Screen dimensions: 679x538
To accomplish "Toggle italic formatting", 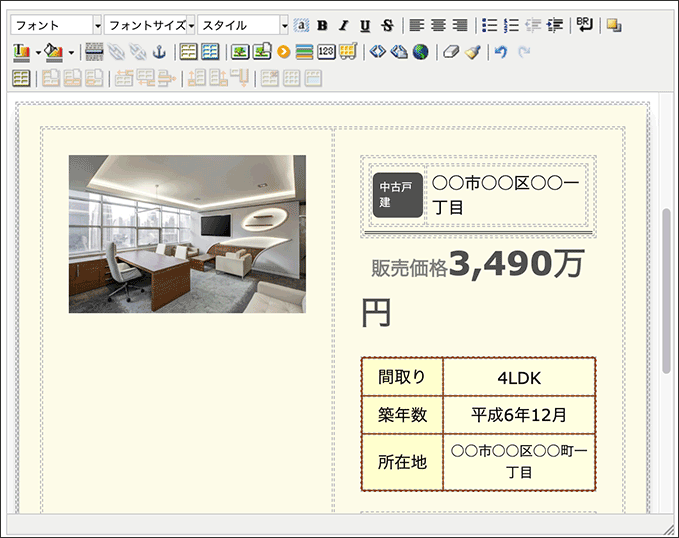I will click(344, 26).
